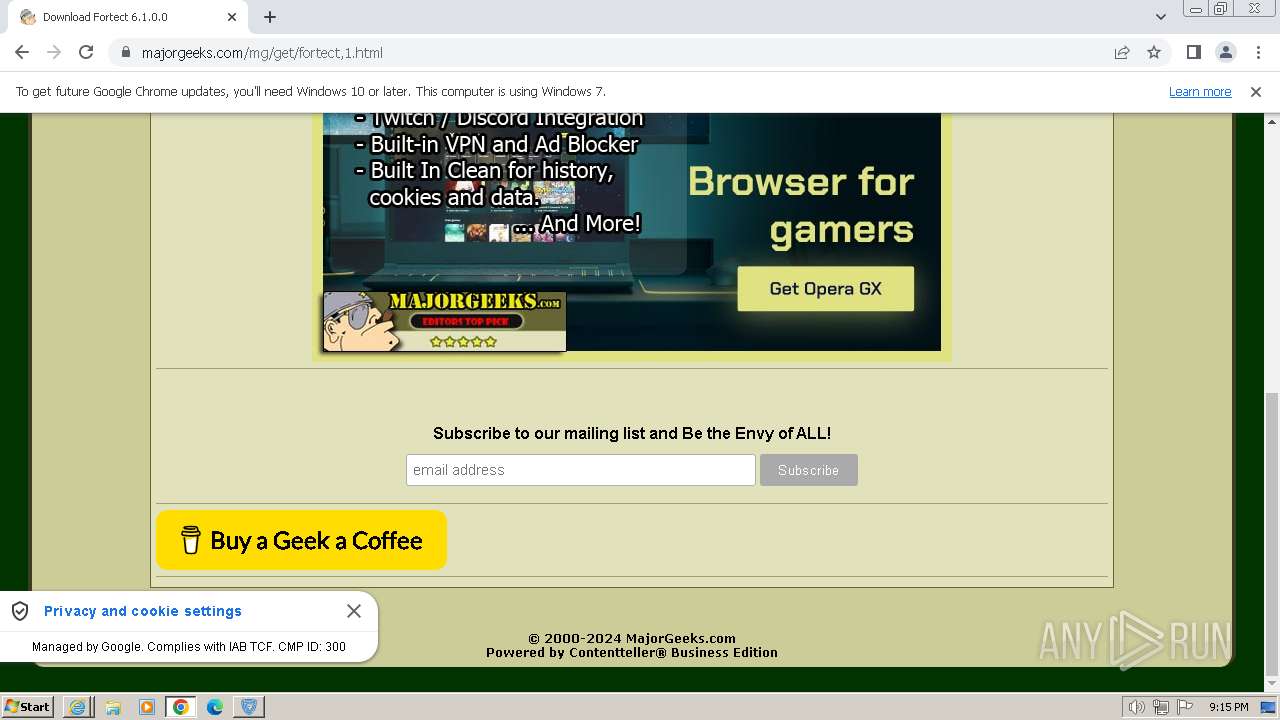Open File Explorer from taskbar

(112, 707)
